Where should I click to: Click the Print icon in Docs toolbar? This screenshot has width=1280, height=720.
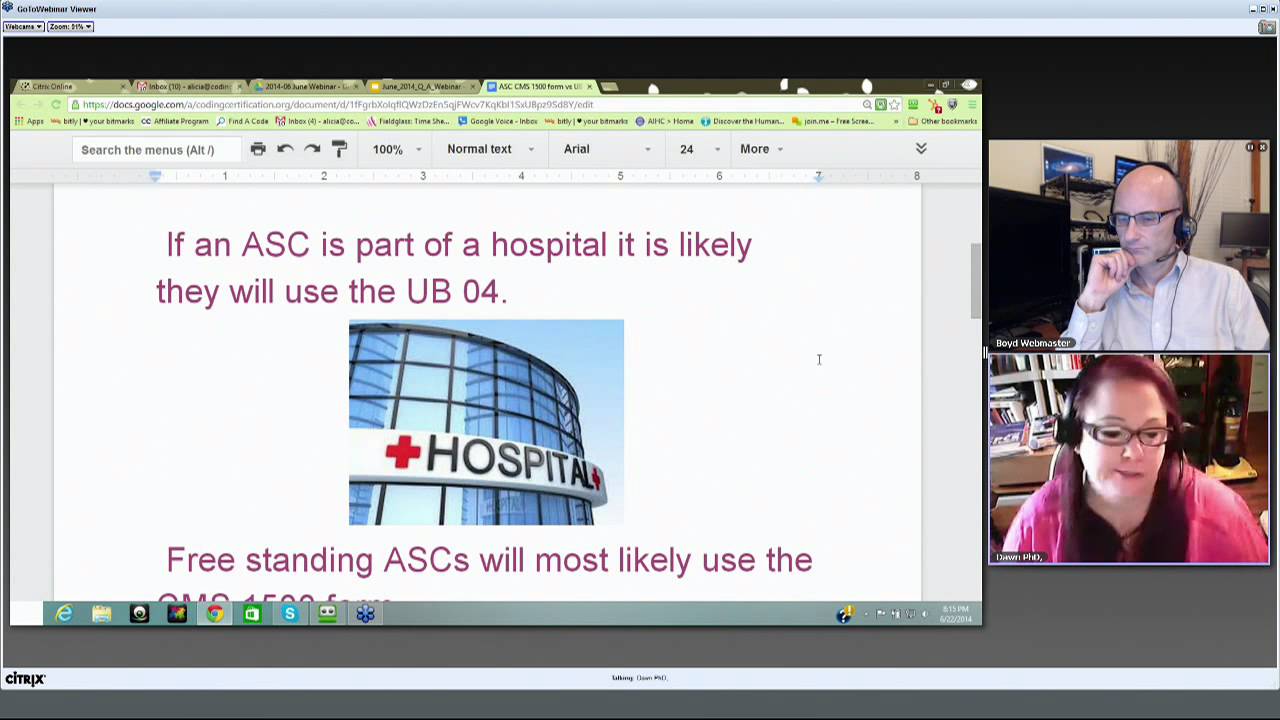coord(258,149)
